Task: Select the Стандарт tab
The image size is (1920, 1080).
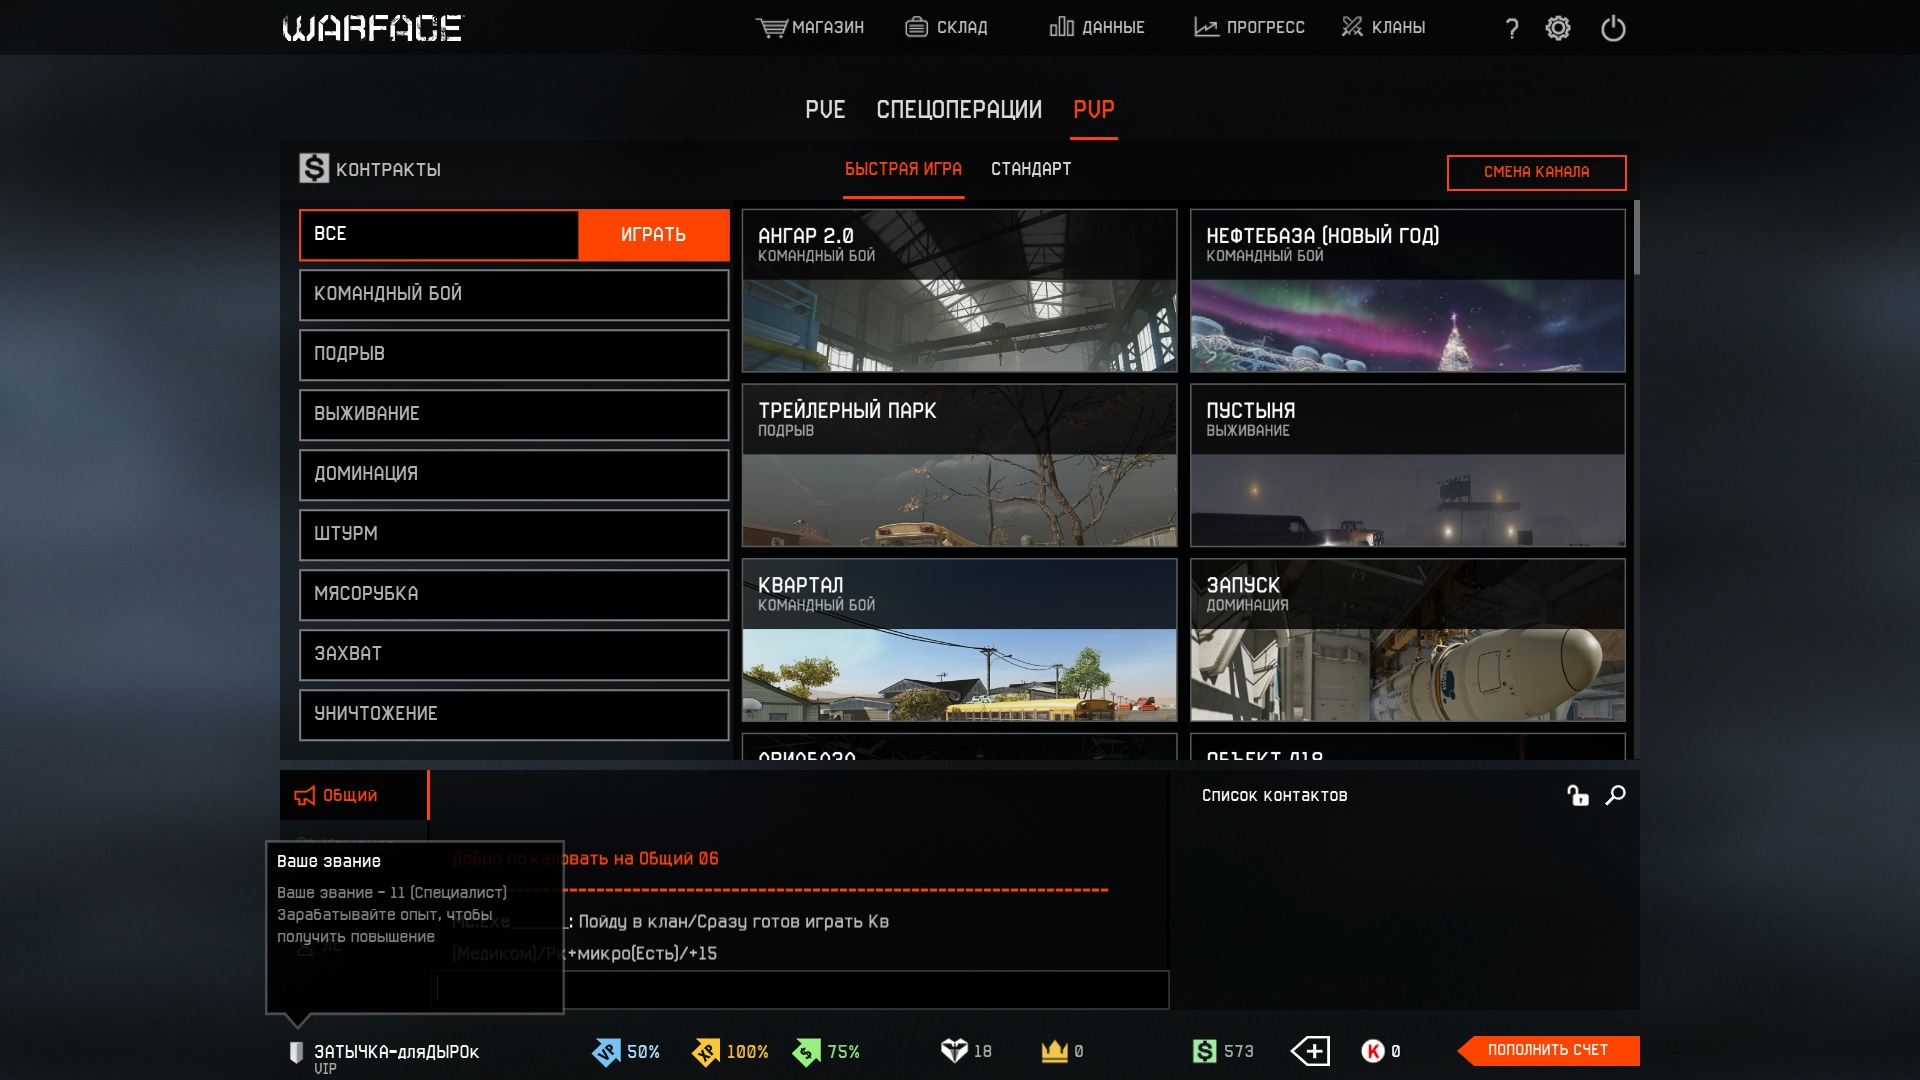Action: coord(1031,169)
